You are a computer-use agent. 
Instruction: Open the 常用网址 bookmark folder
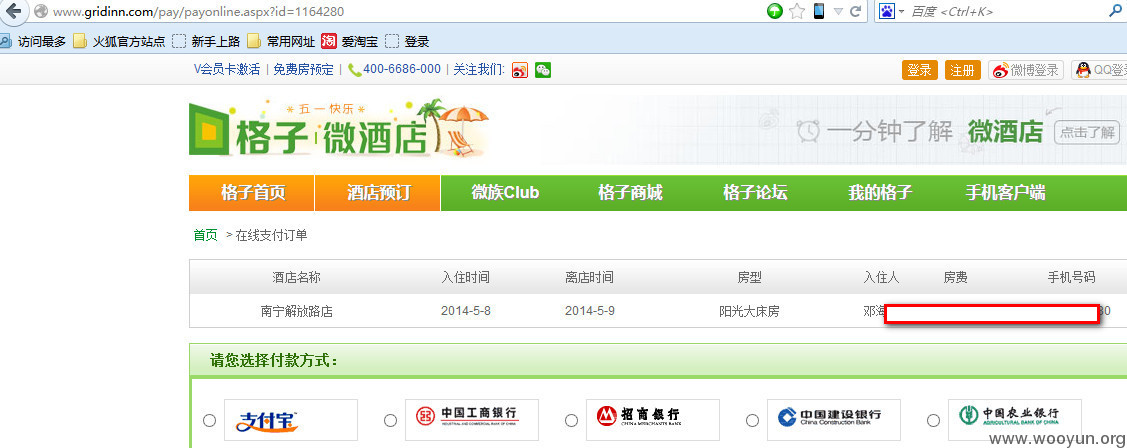(x=280, y=42)
